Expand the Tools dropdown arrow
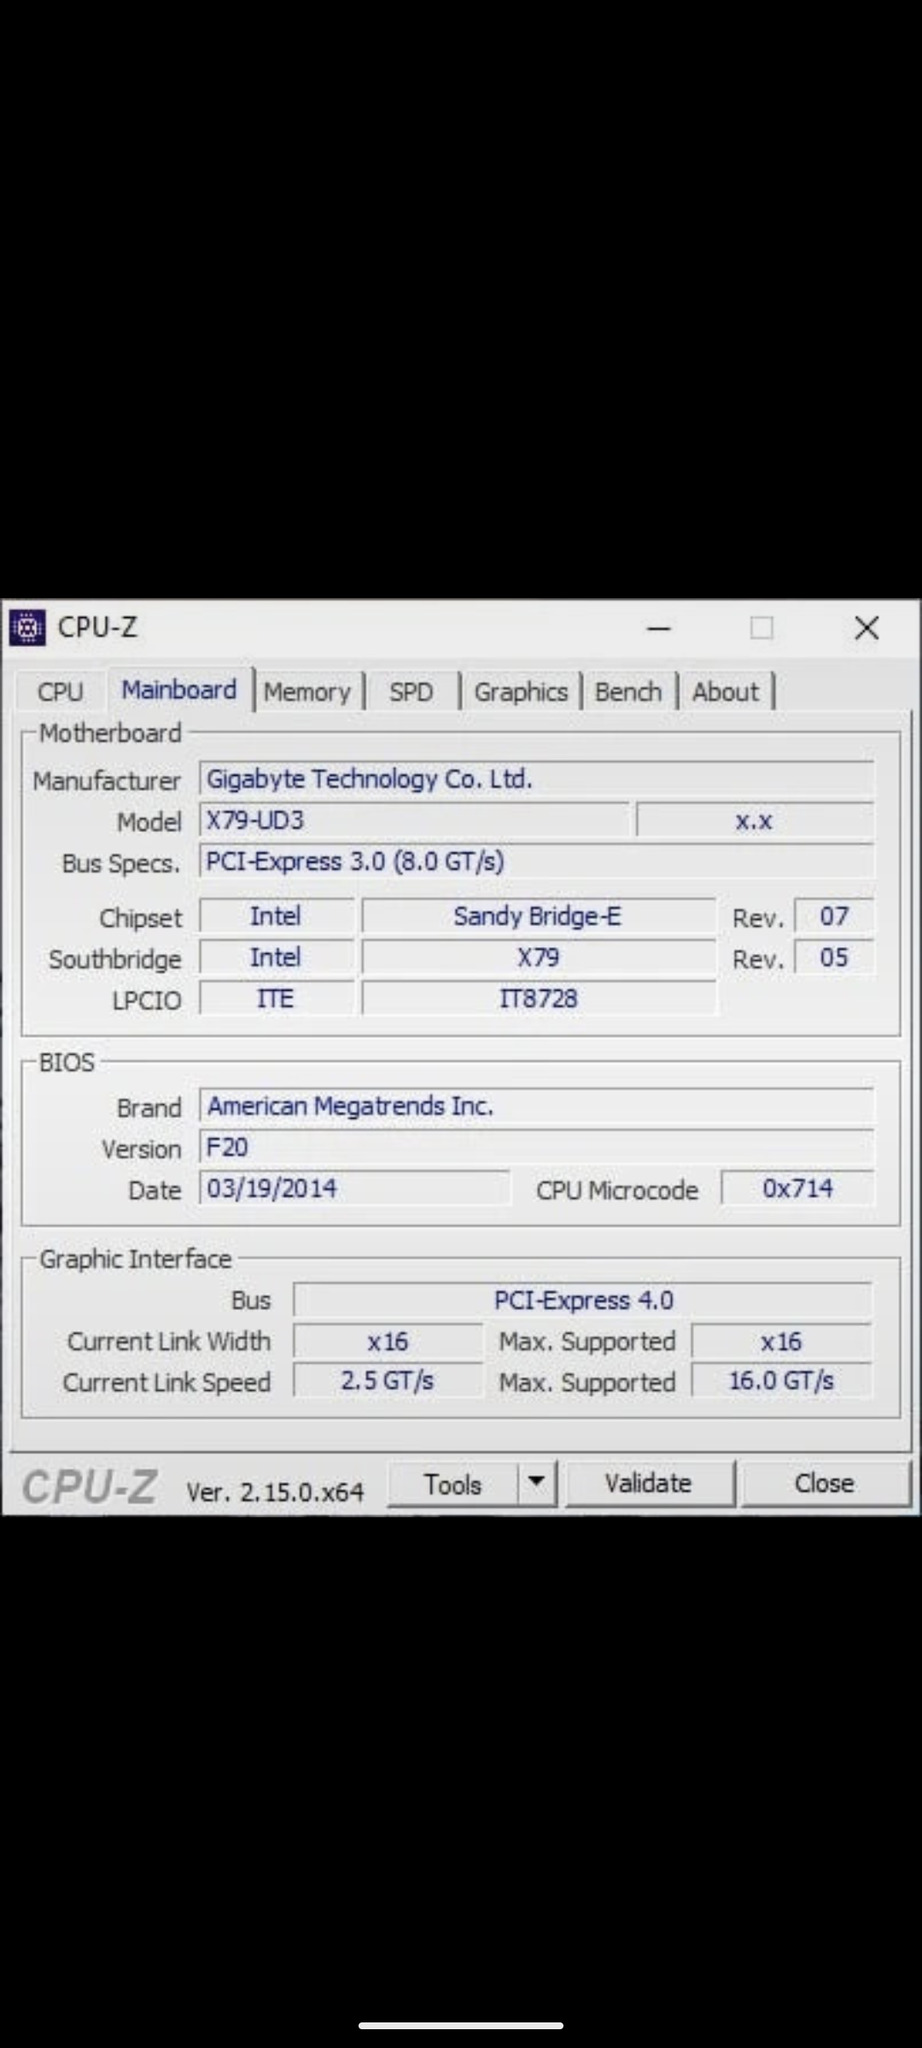Image resolution: width=922 pixels, height=2048 pixels. coord(537,1483)
